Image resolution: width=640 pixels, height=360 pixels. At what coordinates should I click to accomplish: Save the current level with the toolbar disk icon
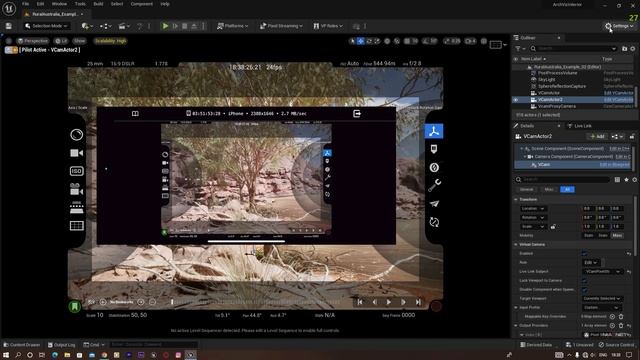point(9,26)
